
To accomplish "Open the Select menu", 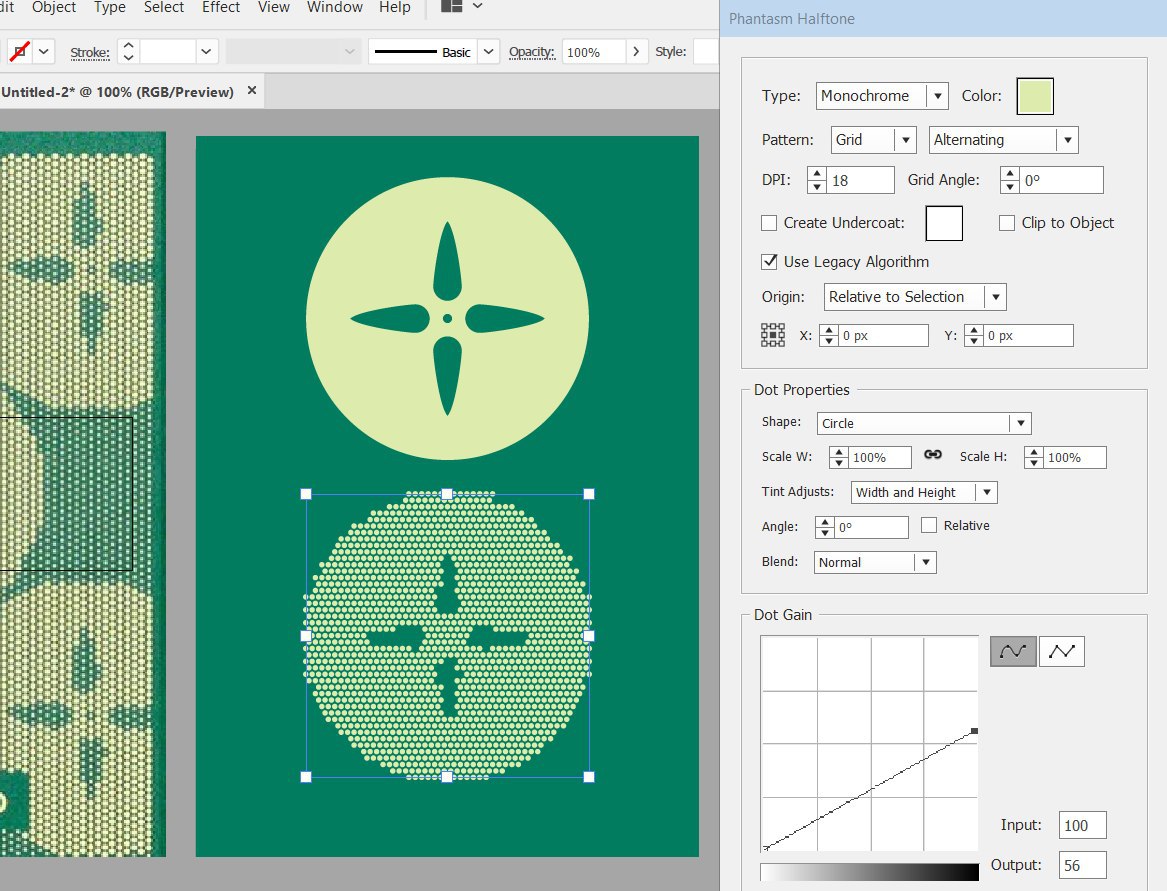I will pyautogui.click(x=164, y=7).
